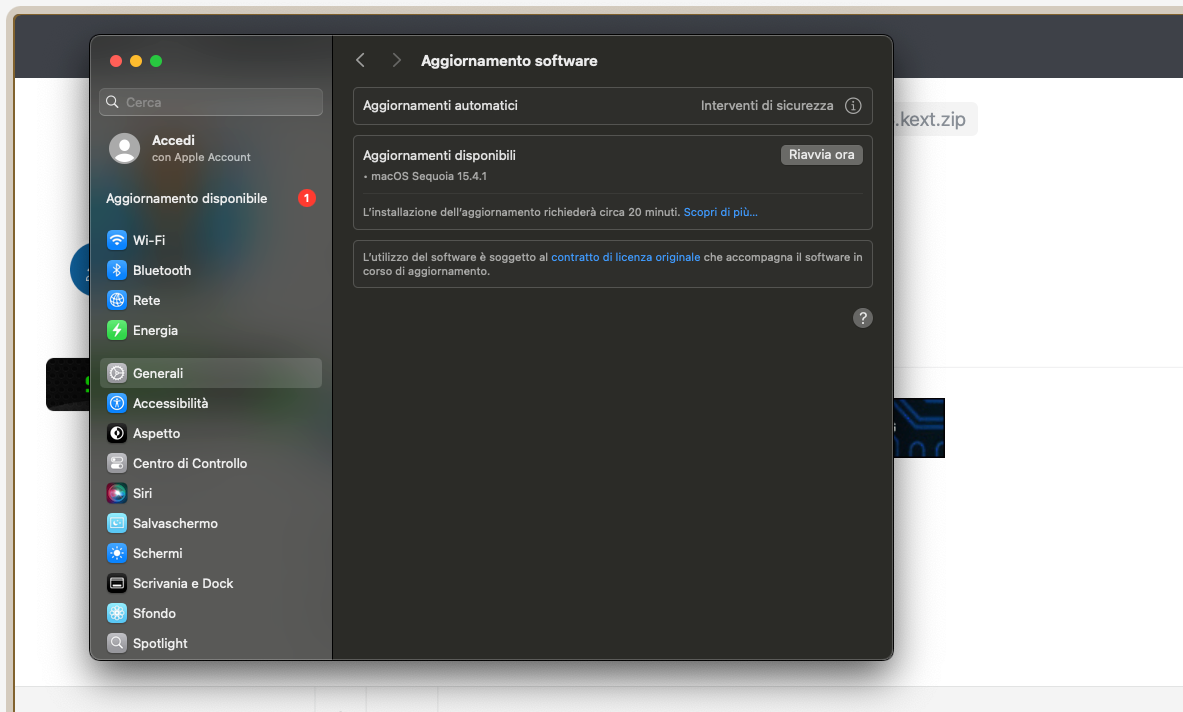Go forward with the right chevron

tap(396, 60)
